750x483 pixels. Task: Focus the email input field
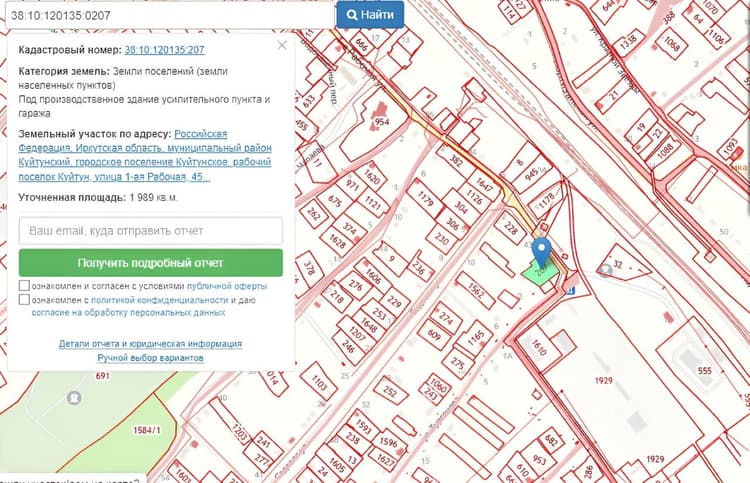[x=151, y=231]
